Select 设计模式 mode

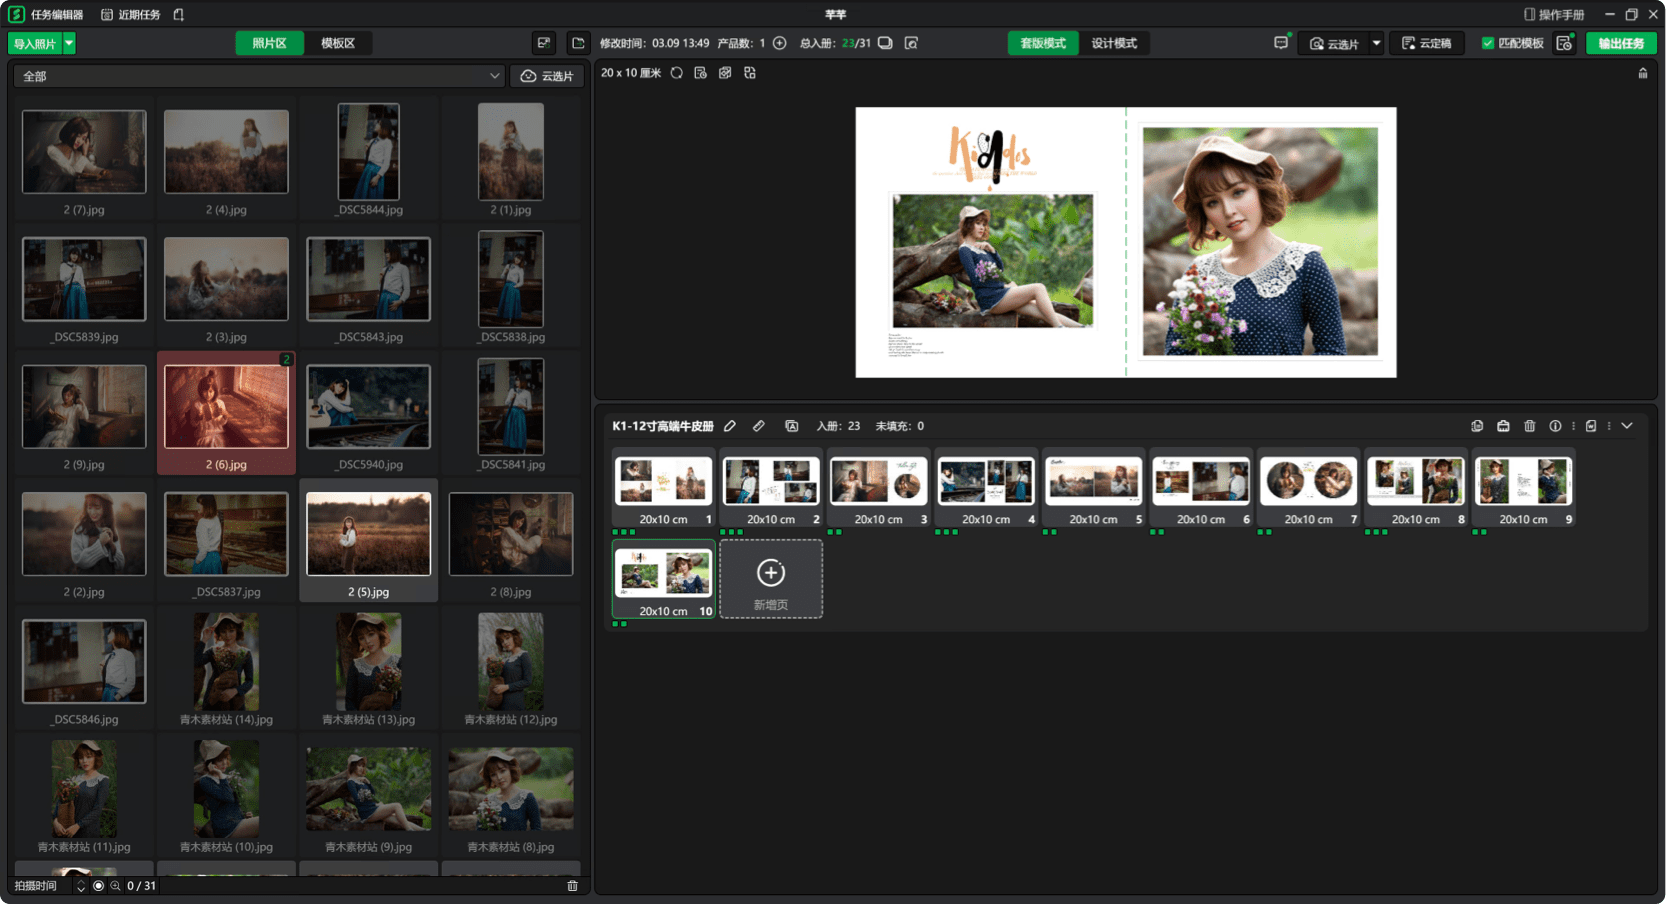1114,43
